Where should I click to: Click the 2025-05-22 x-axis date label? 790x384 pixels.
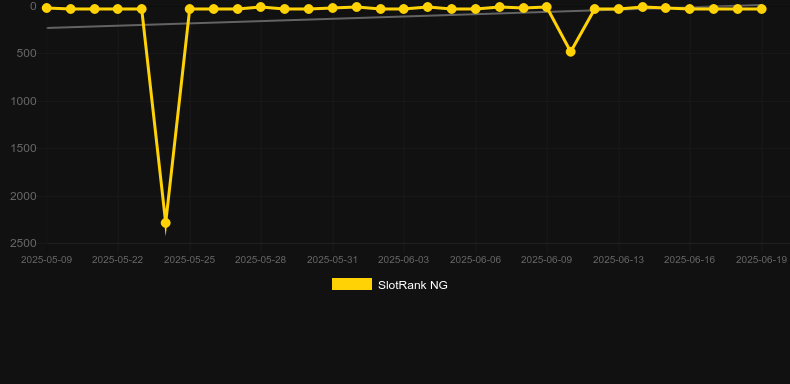(x=117, y=260)
